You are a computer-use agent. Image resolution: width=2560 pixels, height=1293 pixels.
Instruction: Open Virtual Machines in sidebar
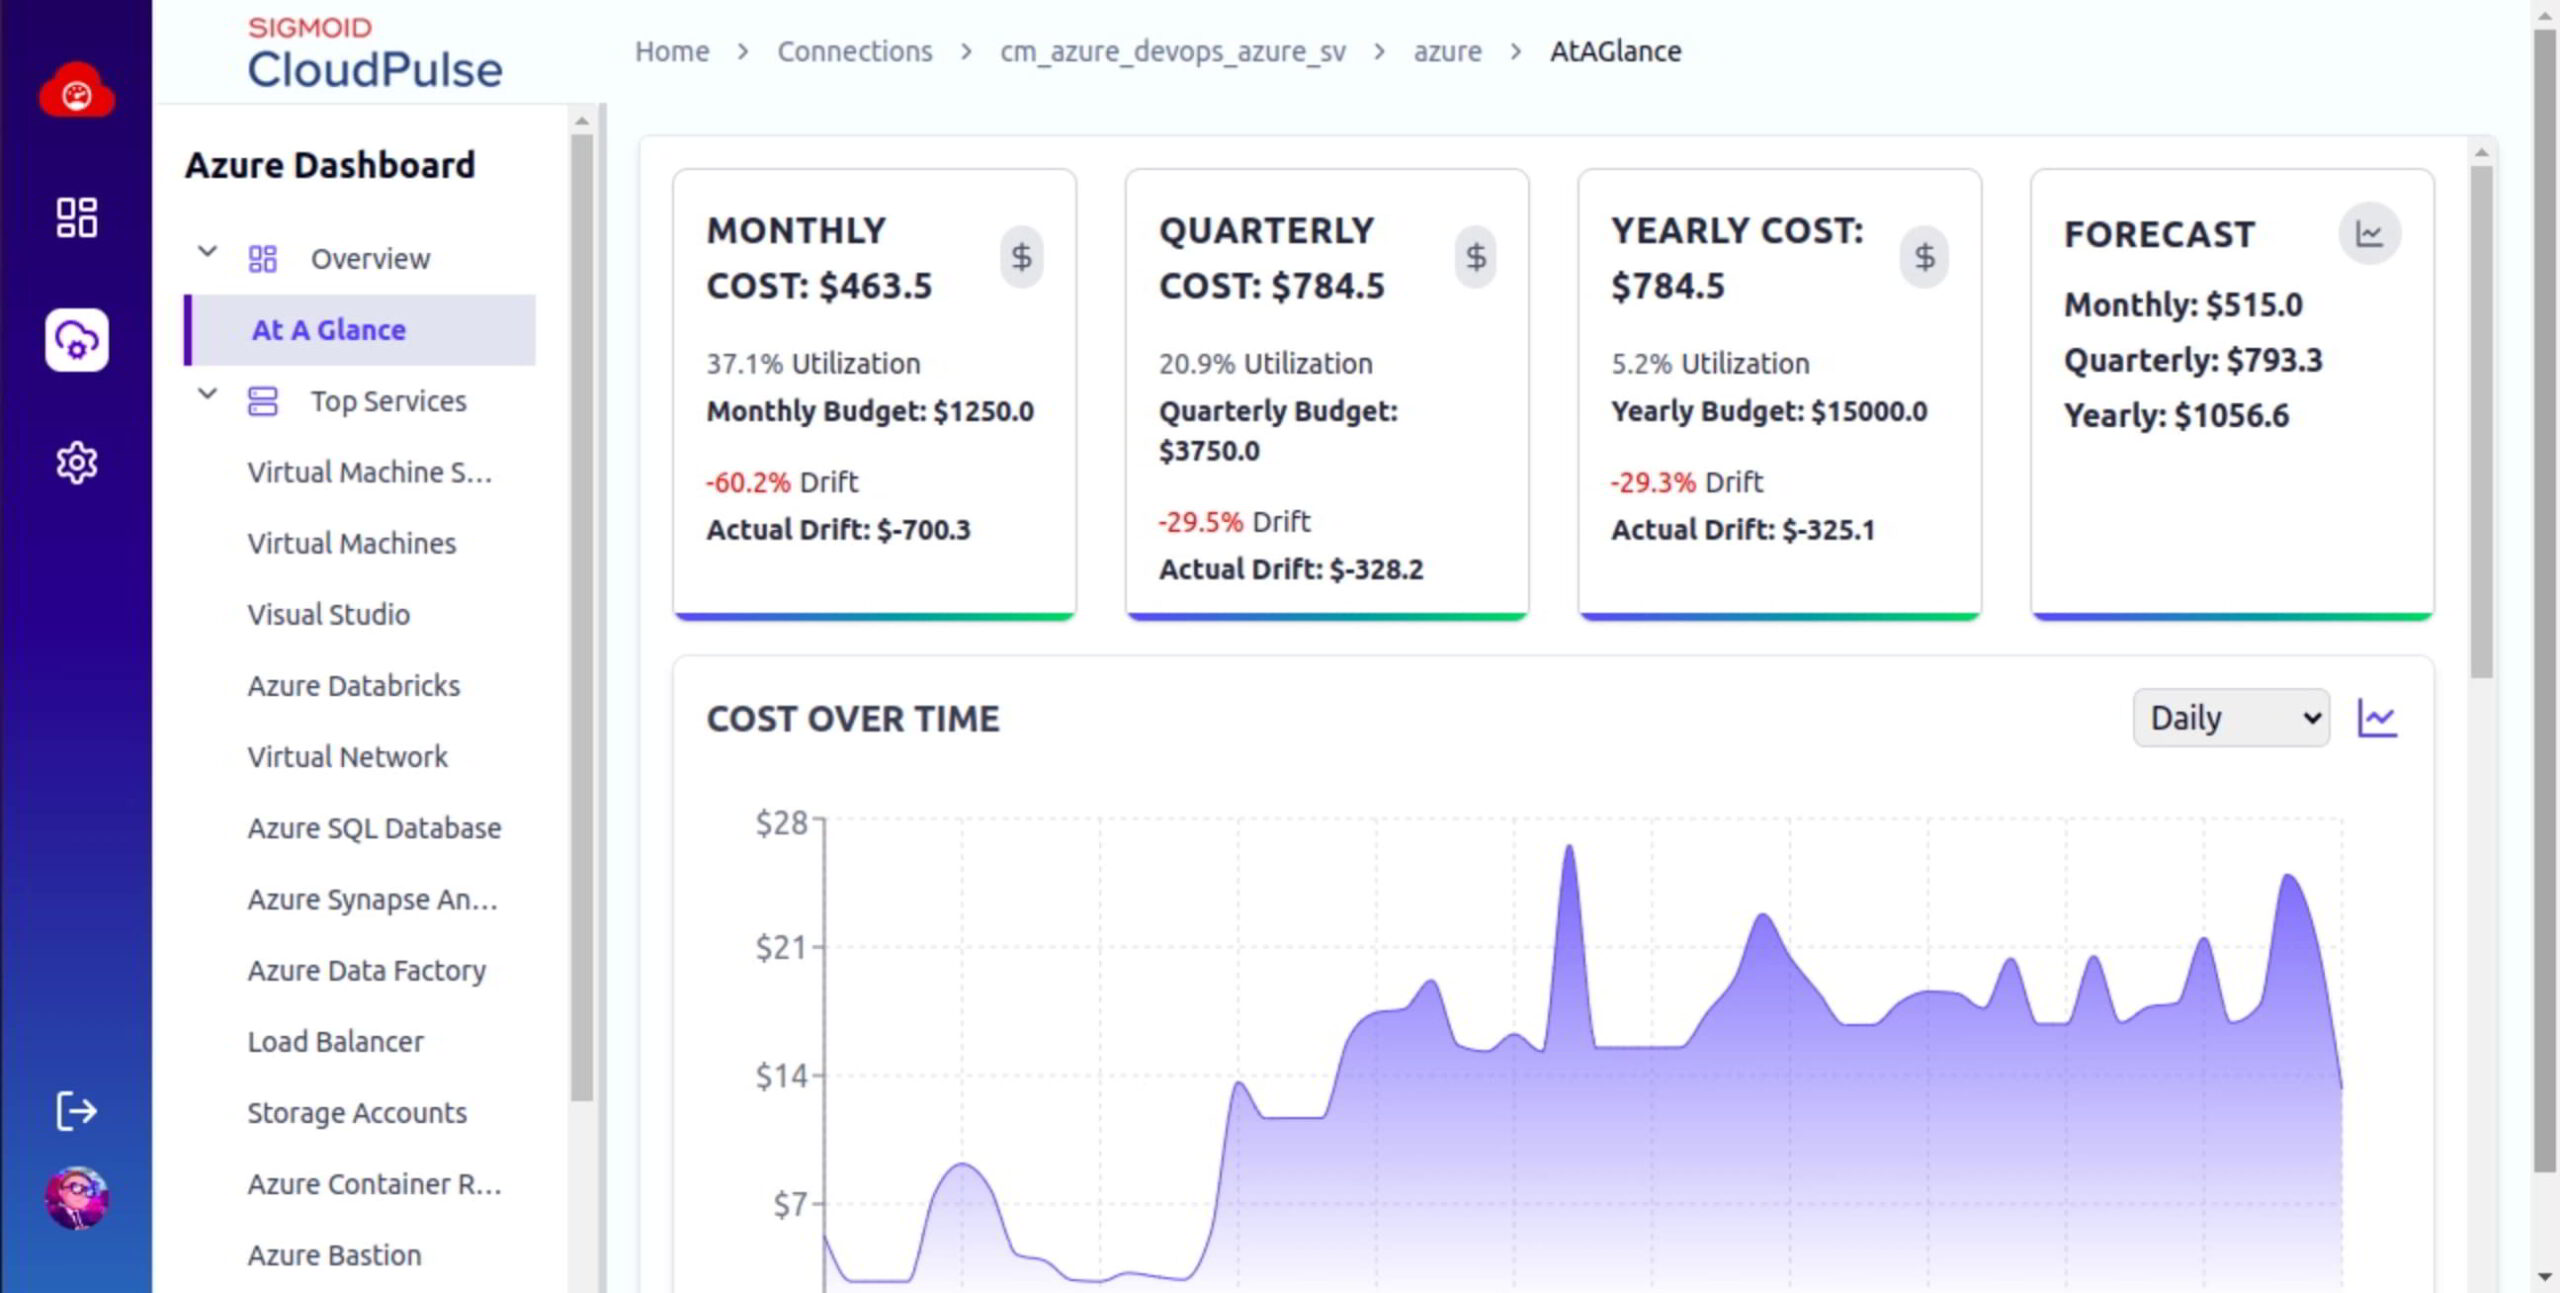[x=352, y=543]
